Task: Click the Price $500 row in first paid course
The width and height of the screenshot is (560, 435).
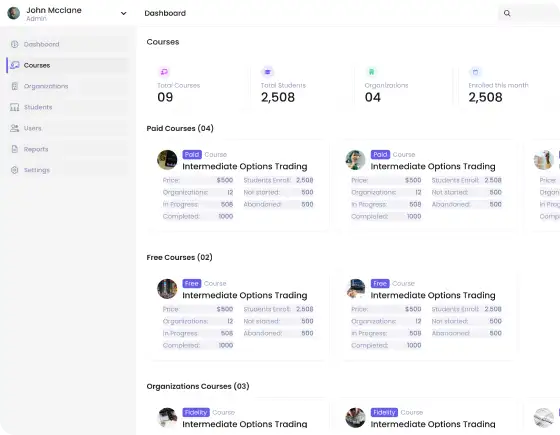Action: [x=198, y=180]
